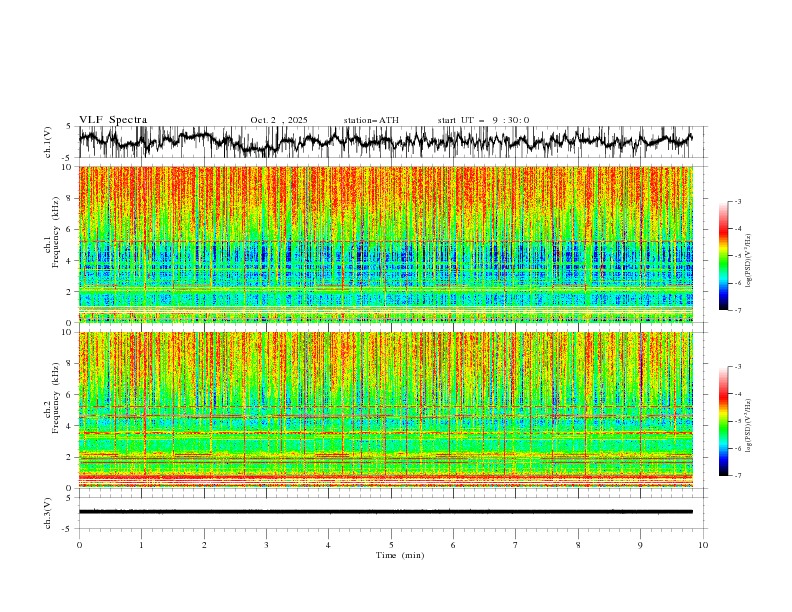
Task: Click the time axis tick label "10"
Action: coord(703,545)
